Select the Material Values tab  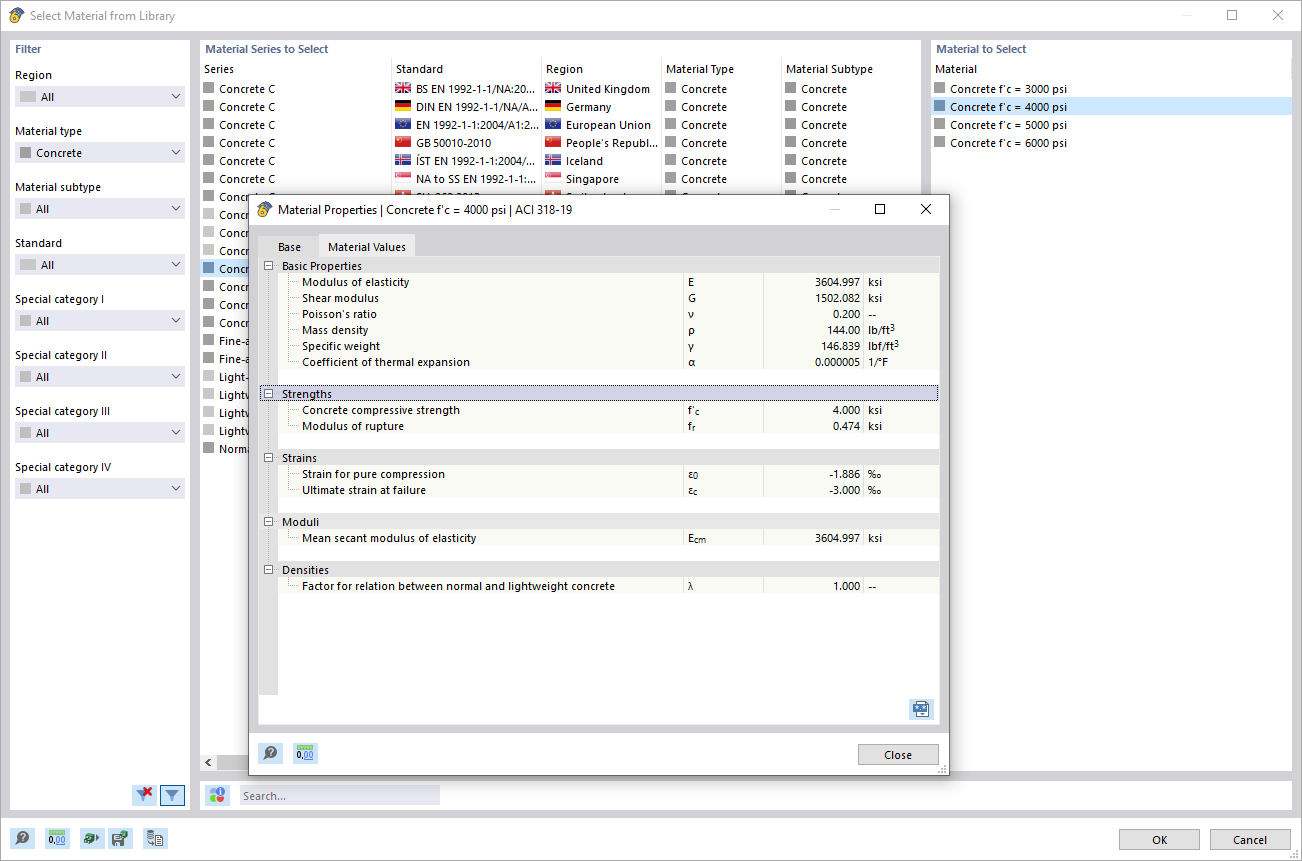point(367,246)
